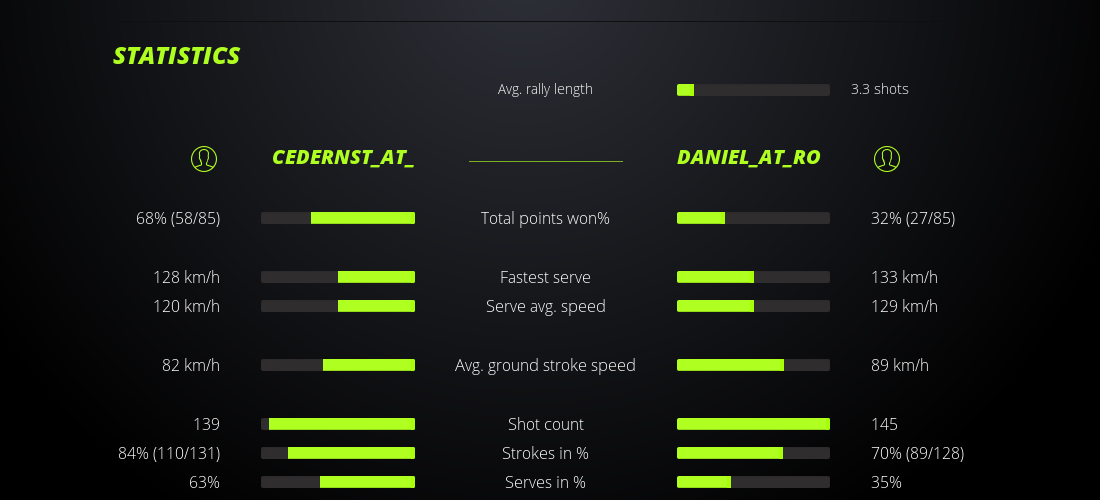The height and width of the screenshot is (500, 1100).
Task: Open the DANIEL_AT_RO player name
Action: coord(749,158)
